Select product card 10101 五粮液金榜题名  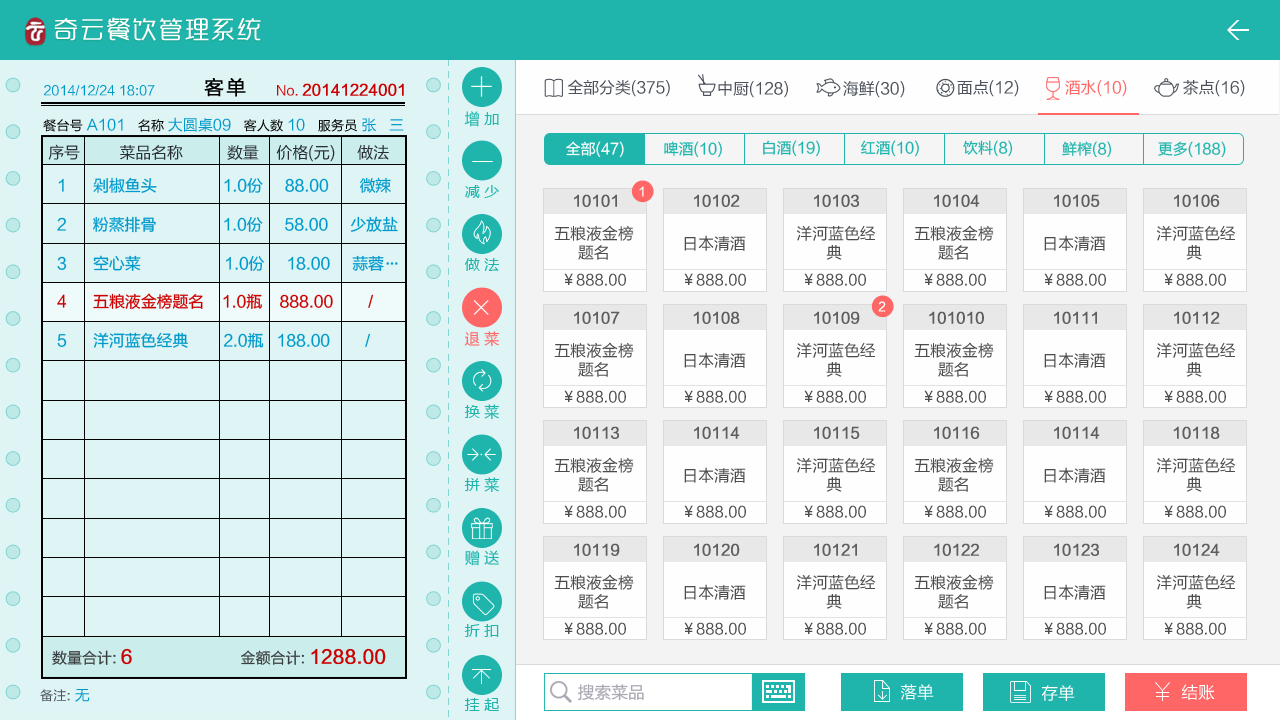point(595,240)
